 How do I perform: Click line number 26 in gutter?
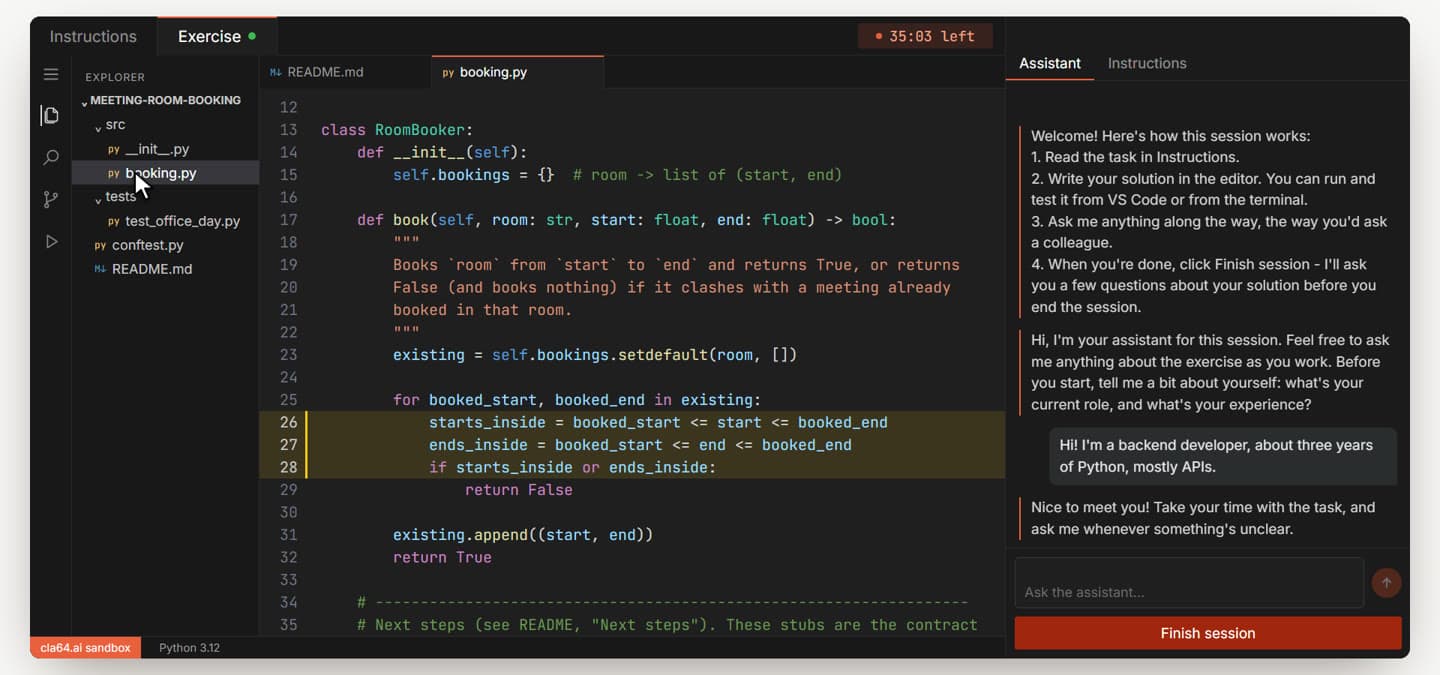[x=289, y=422]
